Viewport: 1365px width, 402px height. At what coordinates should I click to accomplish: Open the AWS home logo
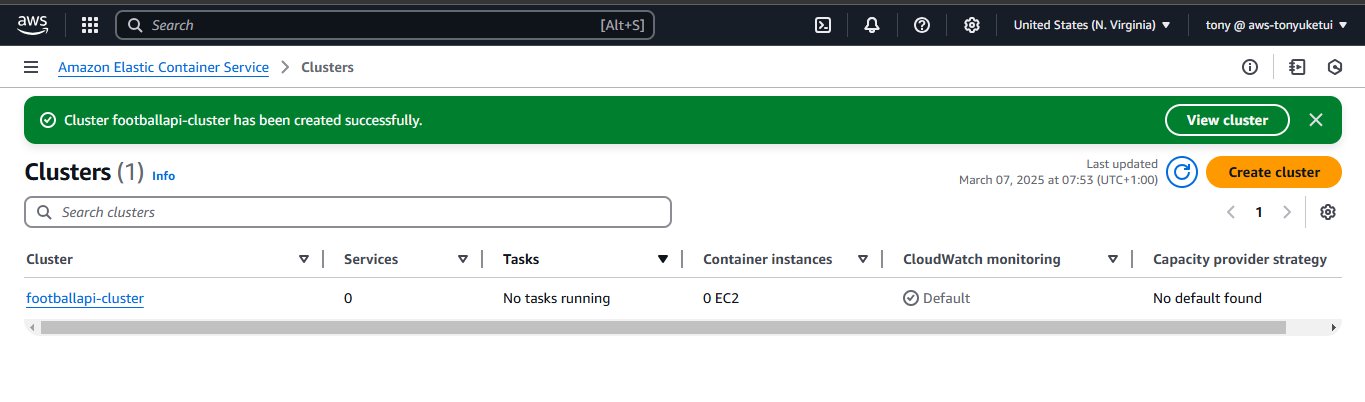(x=33, y=25)
